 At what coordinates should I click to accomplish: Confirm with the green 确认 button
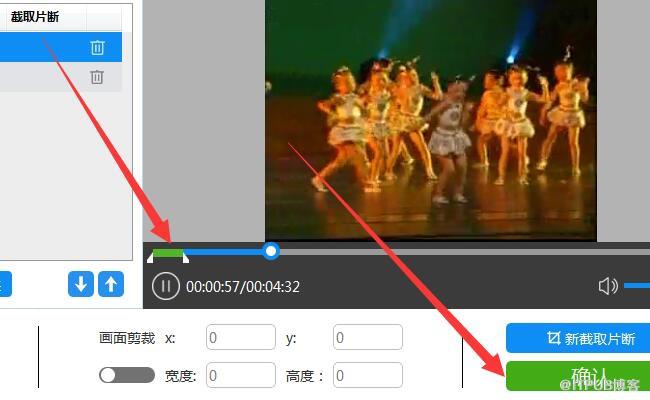pos(577,375)
